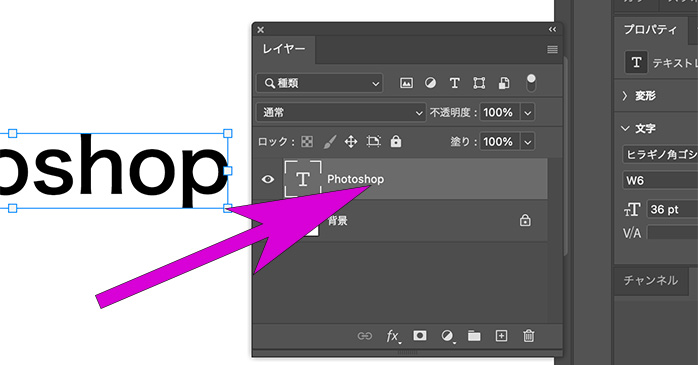Close the Layers panel

pos(260,30)
